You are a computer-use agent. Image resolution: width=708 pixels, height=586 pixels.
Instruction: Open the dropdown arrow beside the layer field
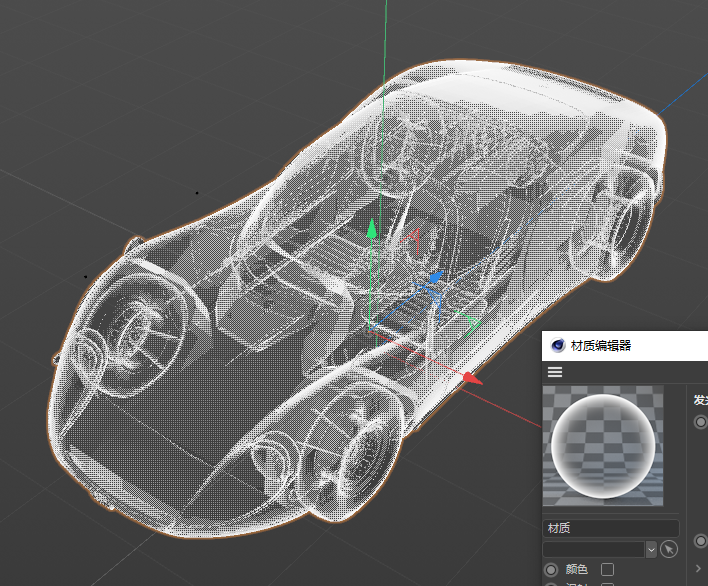click(x=651, y=550)
